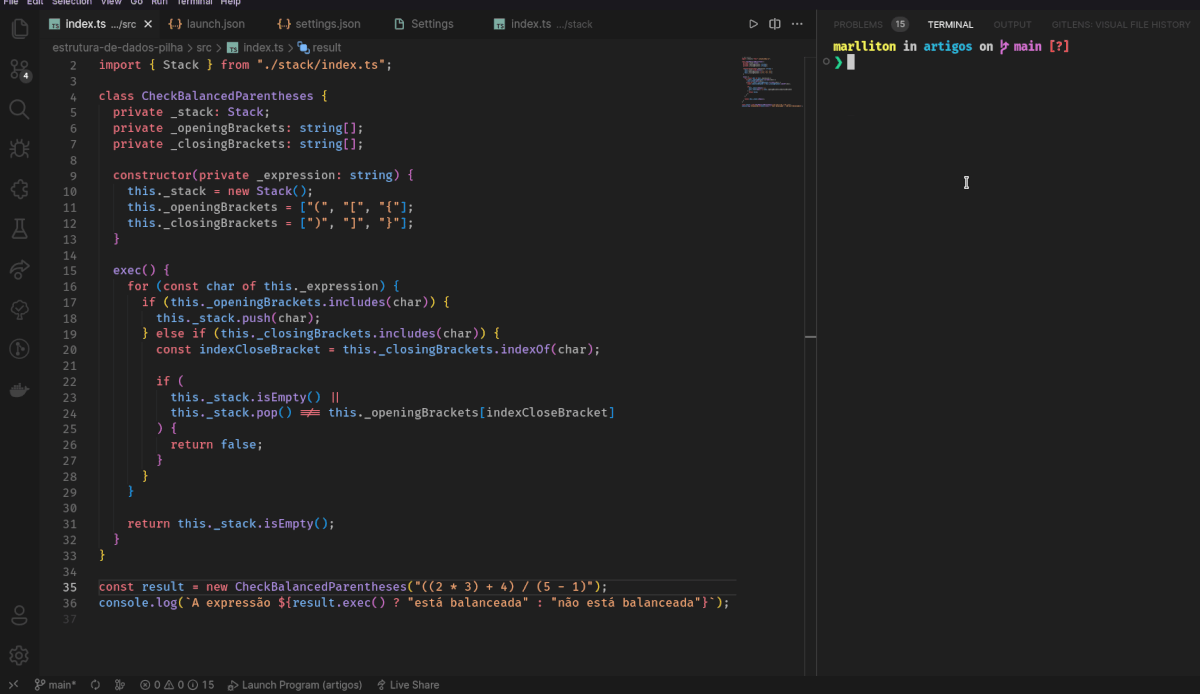This screenshot has height=694, width=1200.
Task: Click 'src' breadcrumb to expand folder
Action: coord(203,47)
